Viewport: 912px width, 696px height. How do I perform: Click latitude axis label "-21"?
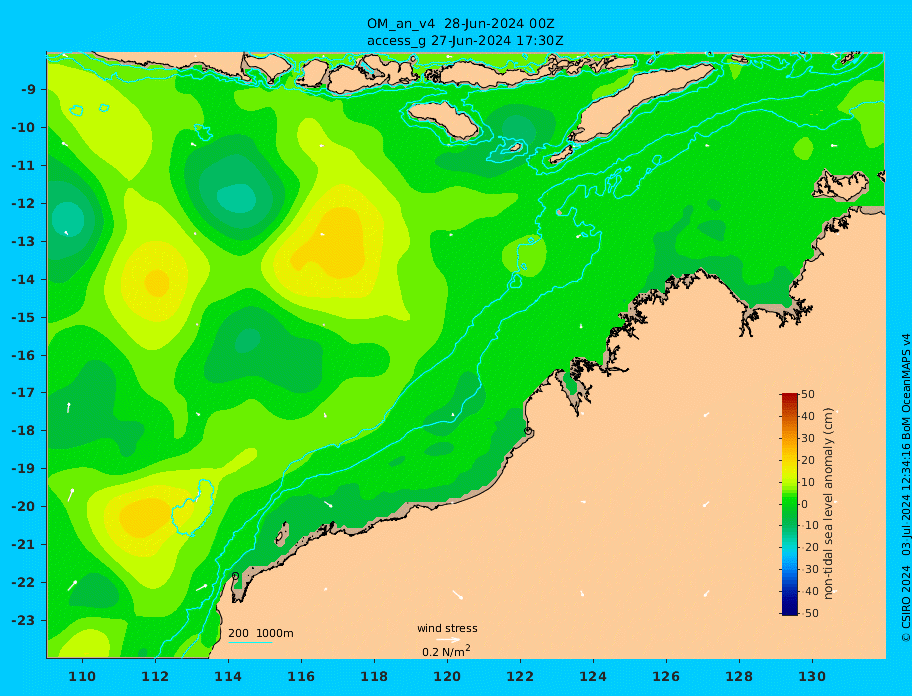[x=23, y=544]
